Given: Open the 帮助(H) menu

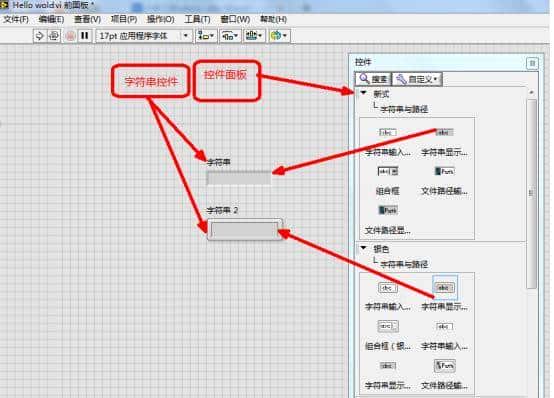Looking at the screenshot, I should [273, 19].
